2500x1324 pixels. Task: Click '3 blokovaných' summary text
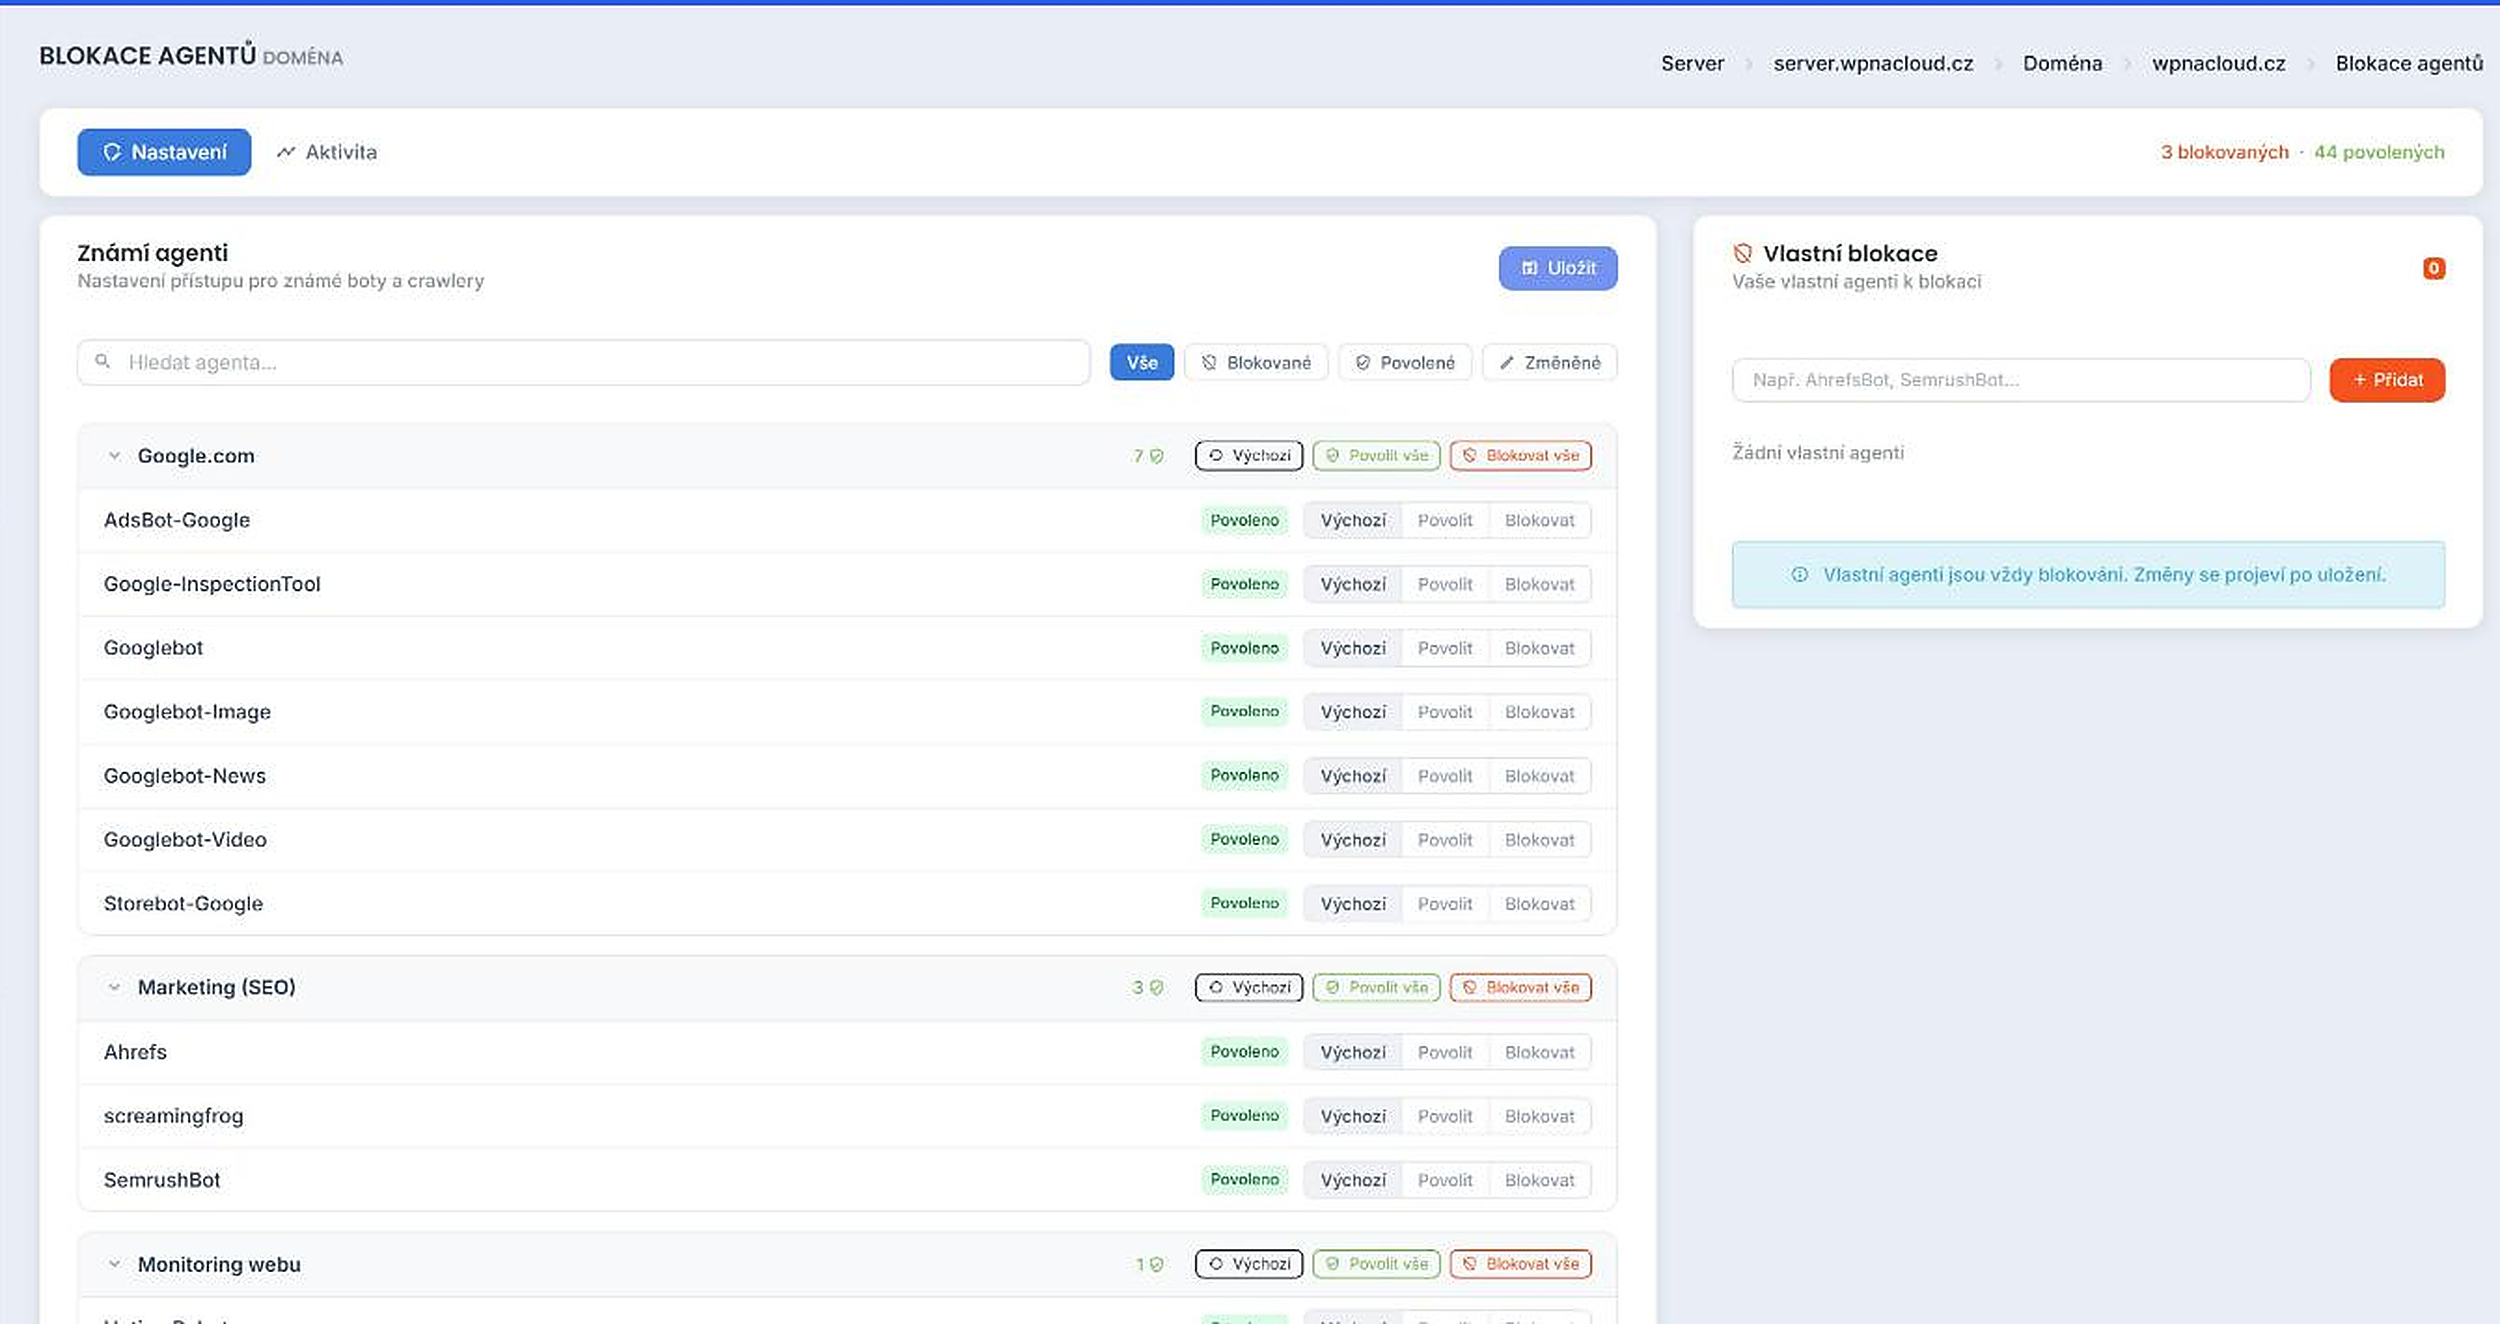click(x=2224, y=152)
